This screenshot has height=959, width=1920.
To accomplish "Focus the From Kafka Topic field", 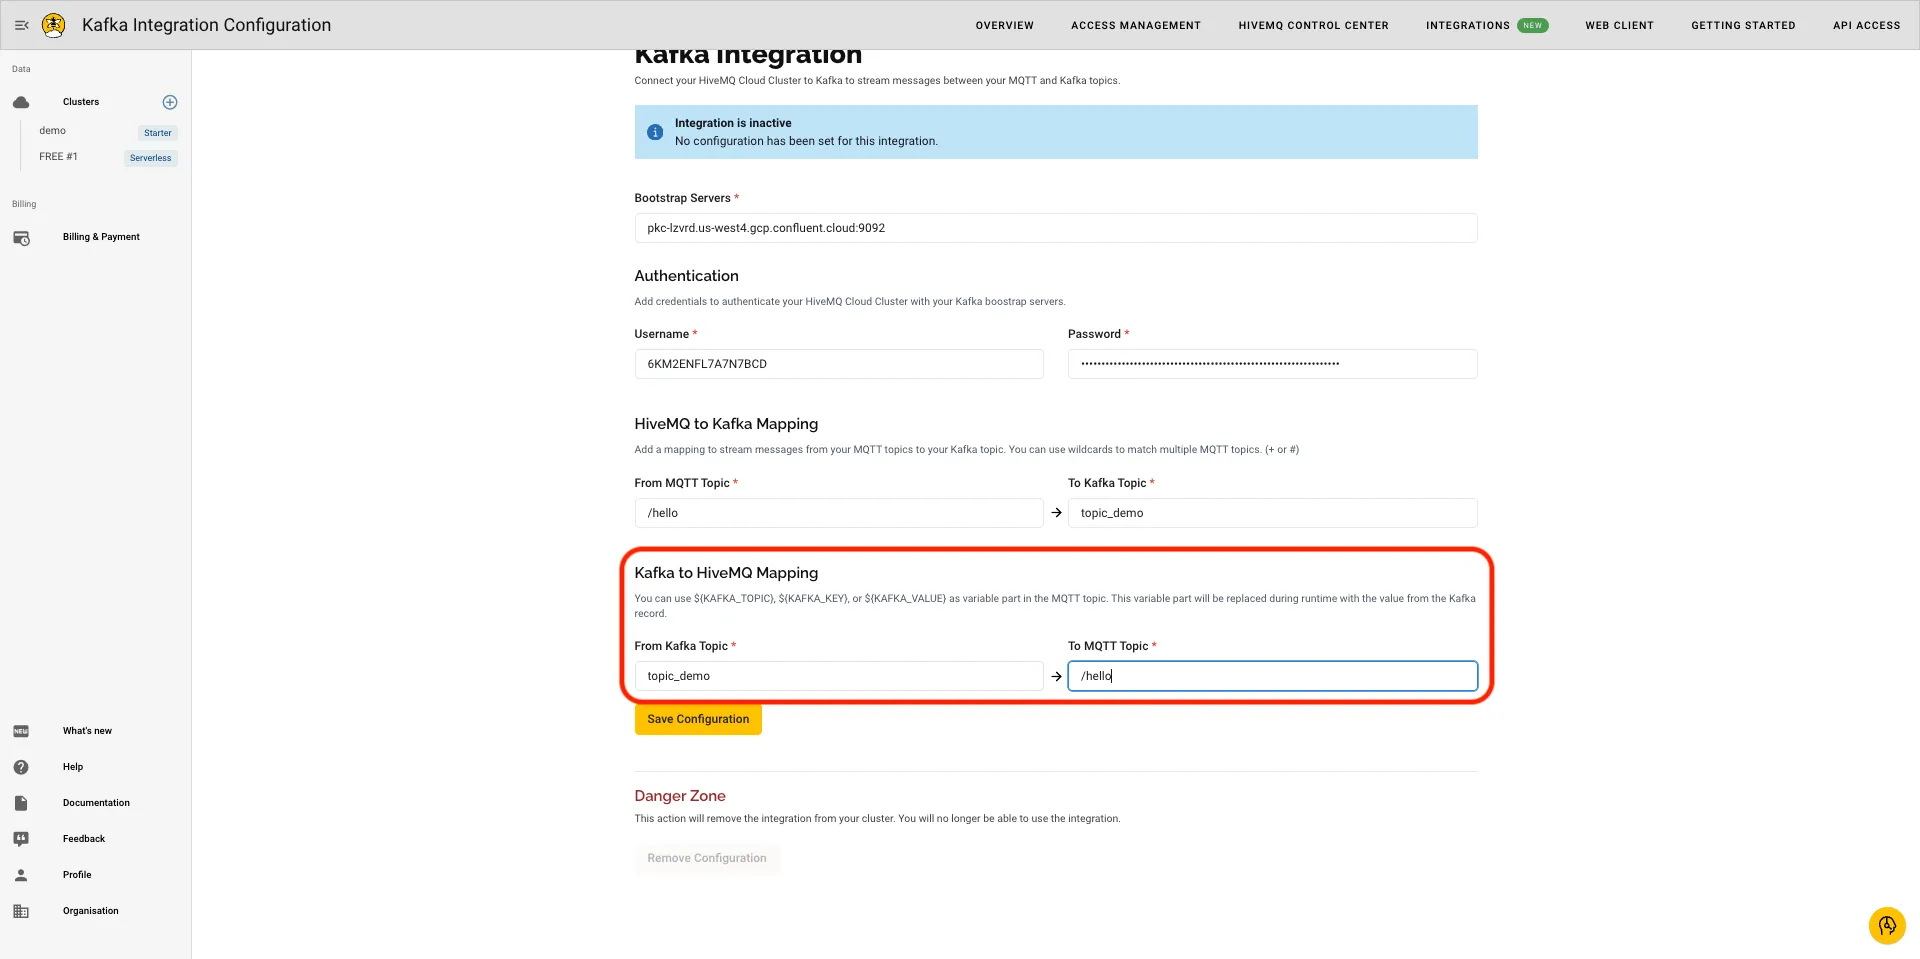I will coord(839,676).
